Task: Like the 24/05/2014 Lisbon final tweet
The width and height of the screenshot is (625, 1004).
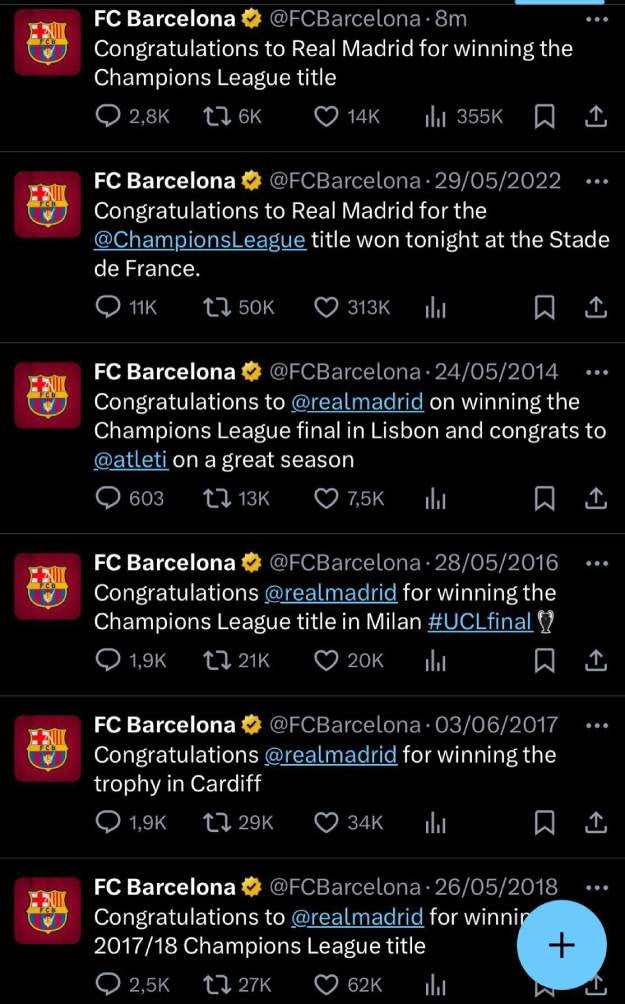Action: (x=327, y=498)
